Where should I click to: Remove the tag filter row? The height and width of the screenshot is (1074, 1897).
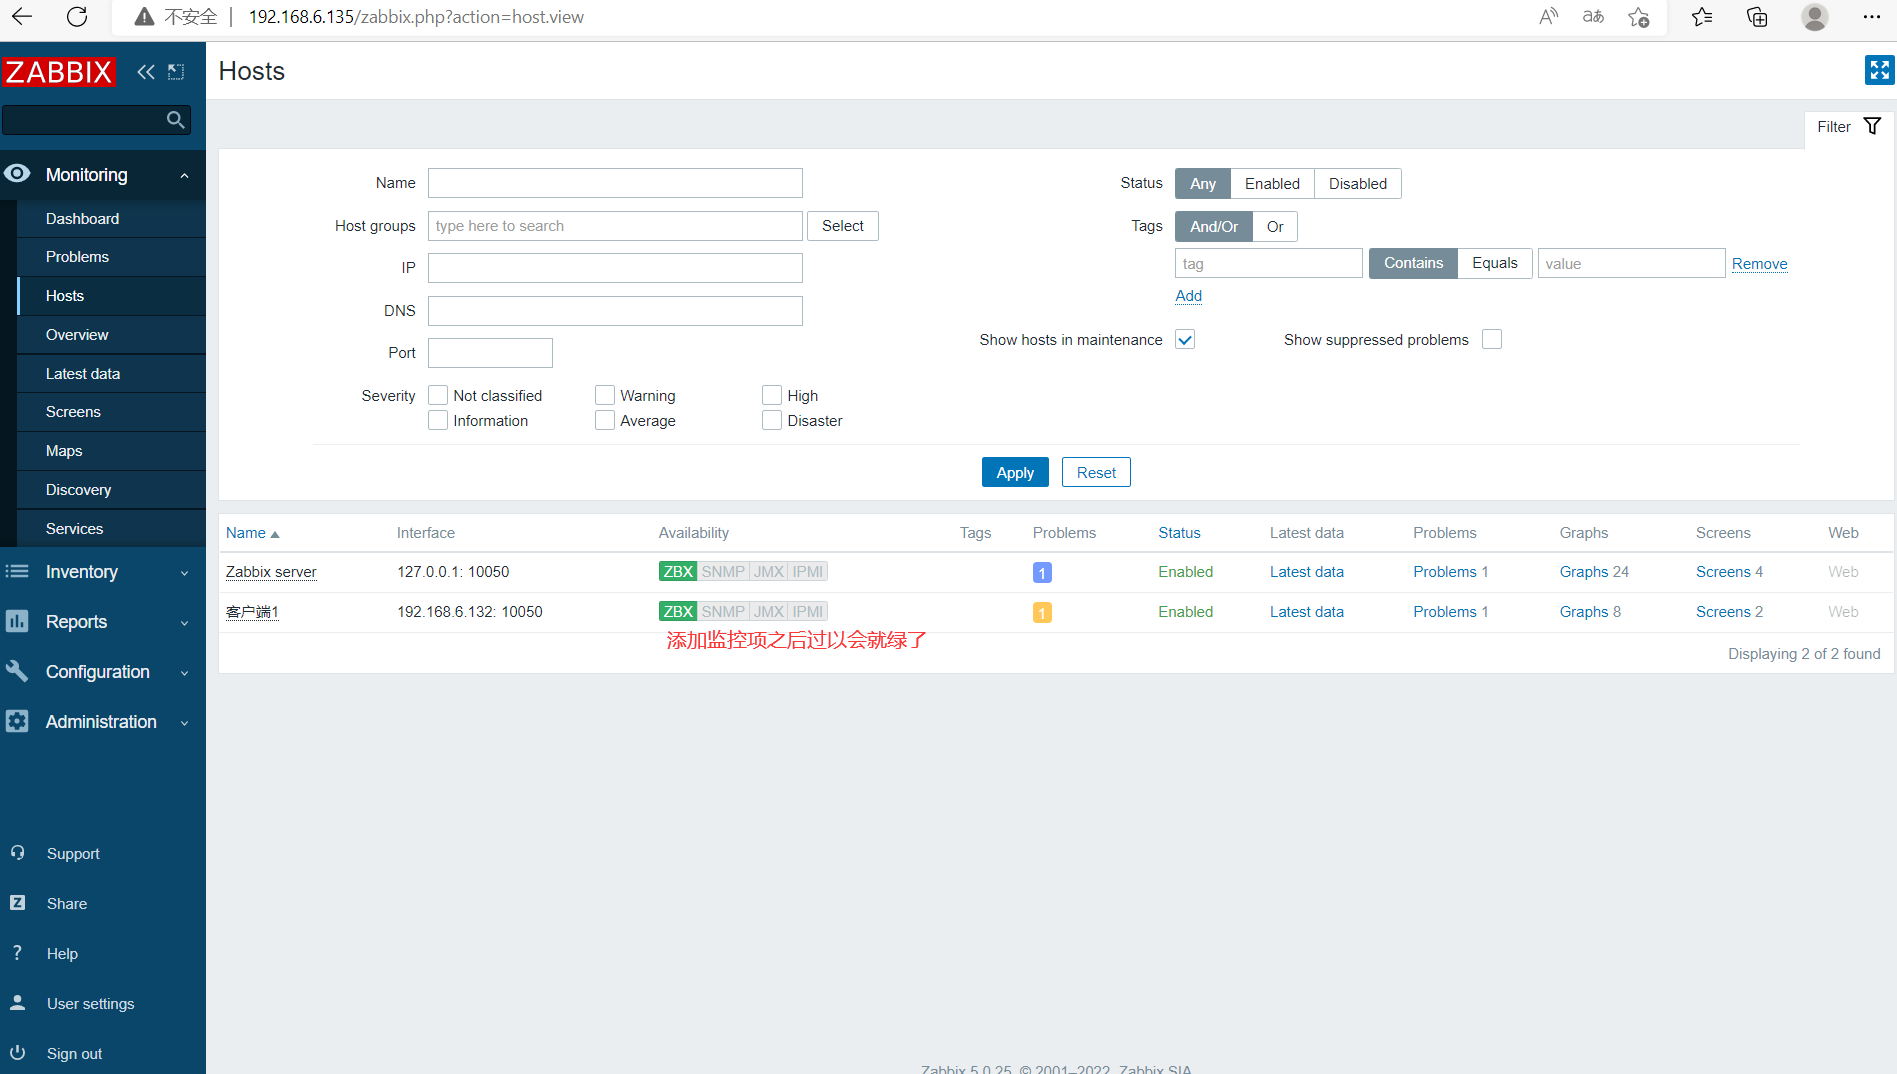[1759, 263]
